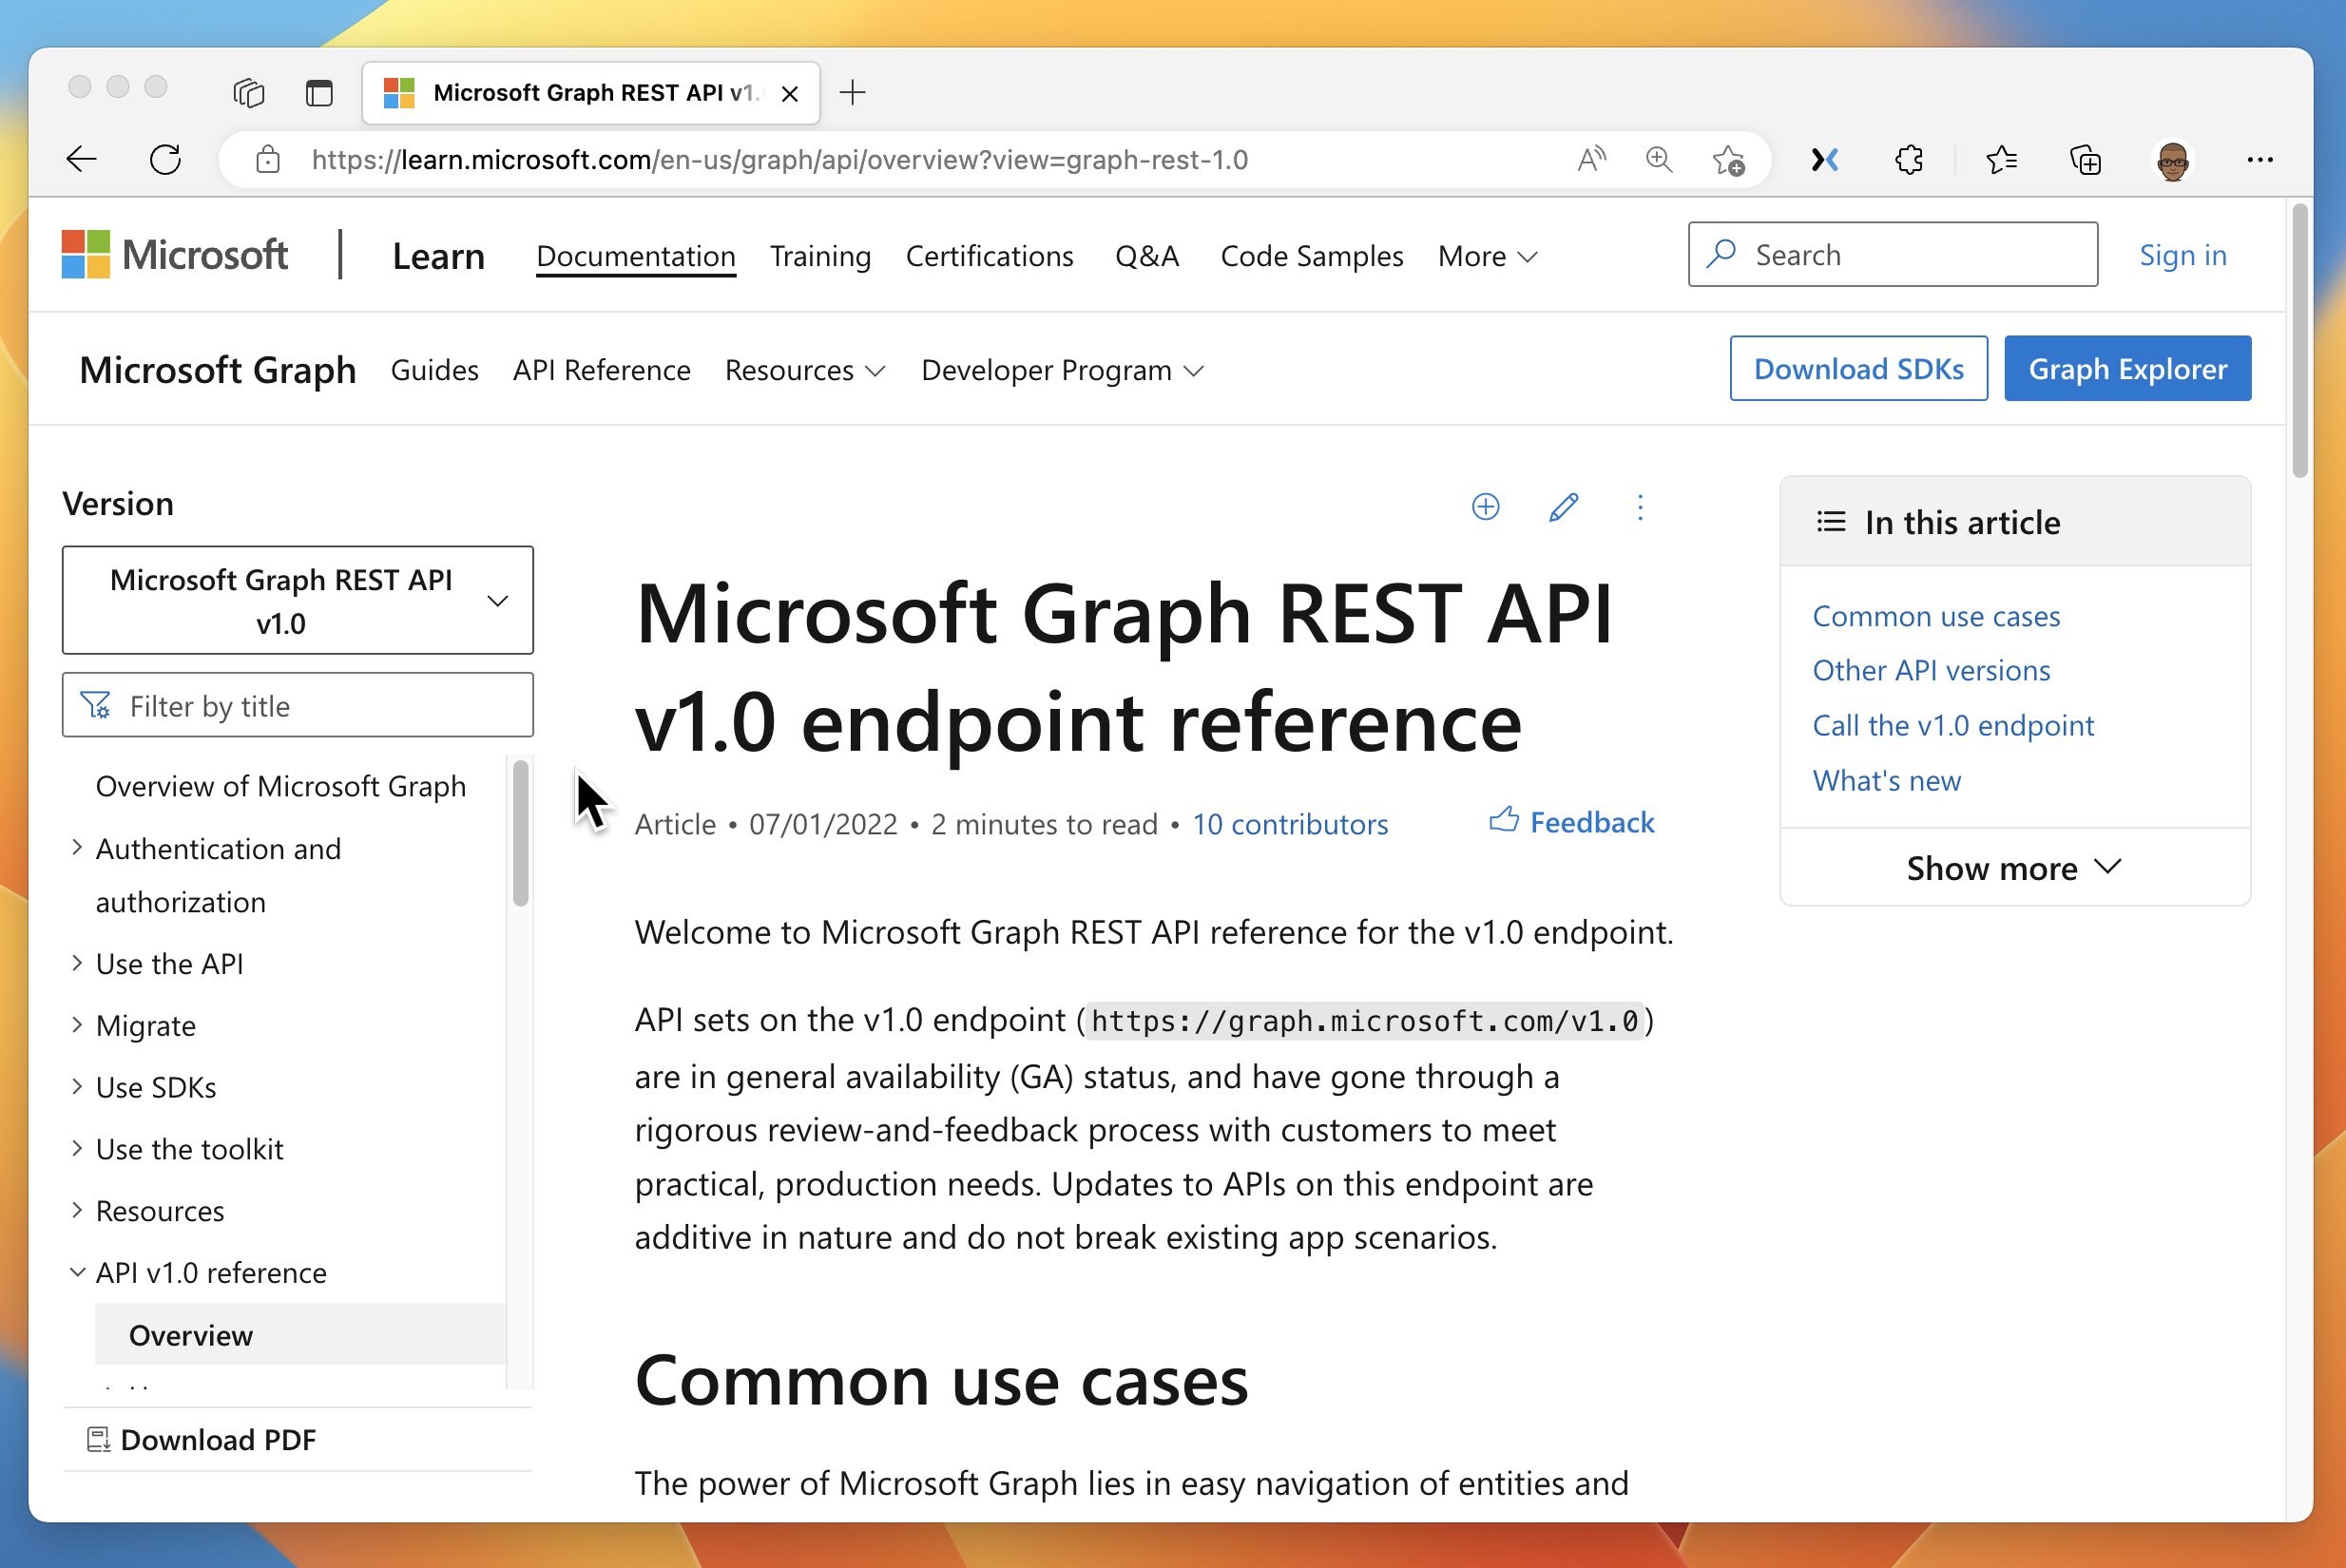The image size is (2346, 1568).
Task: Open browser Settings and more menu
Action: coord(2260,160)
